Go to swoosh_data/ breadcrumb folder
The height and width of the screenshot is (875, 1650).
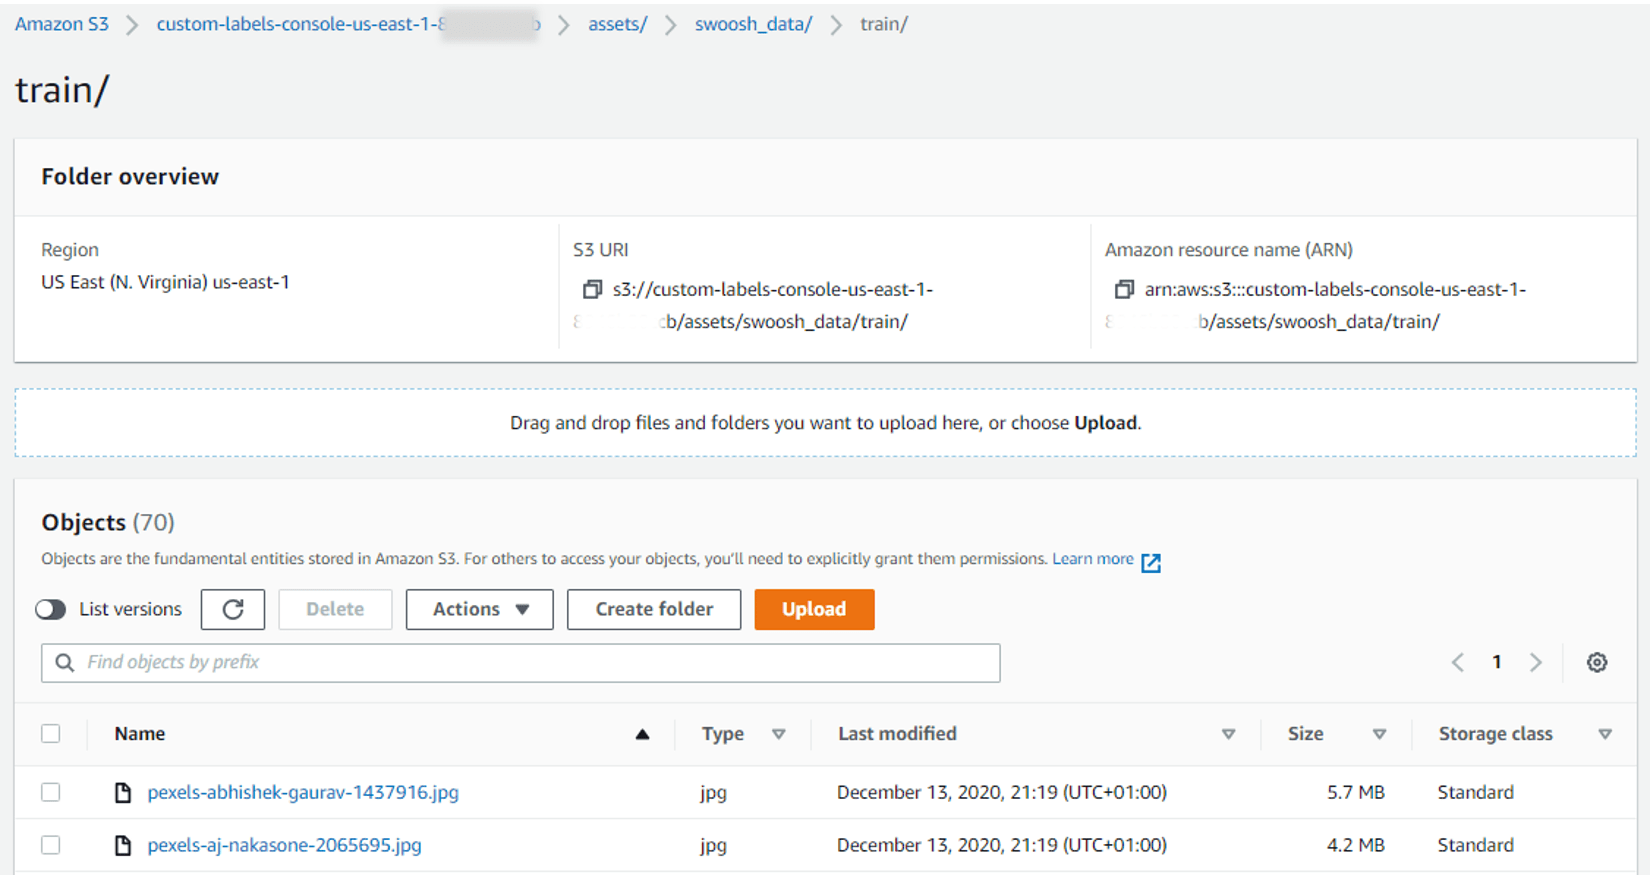(754, 24)
